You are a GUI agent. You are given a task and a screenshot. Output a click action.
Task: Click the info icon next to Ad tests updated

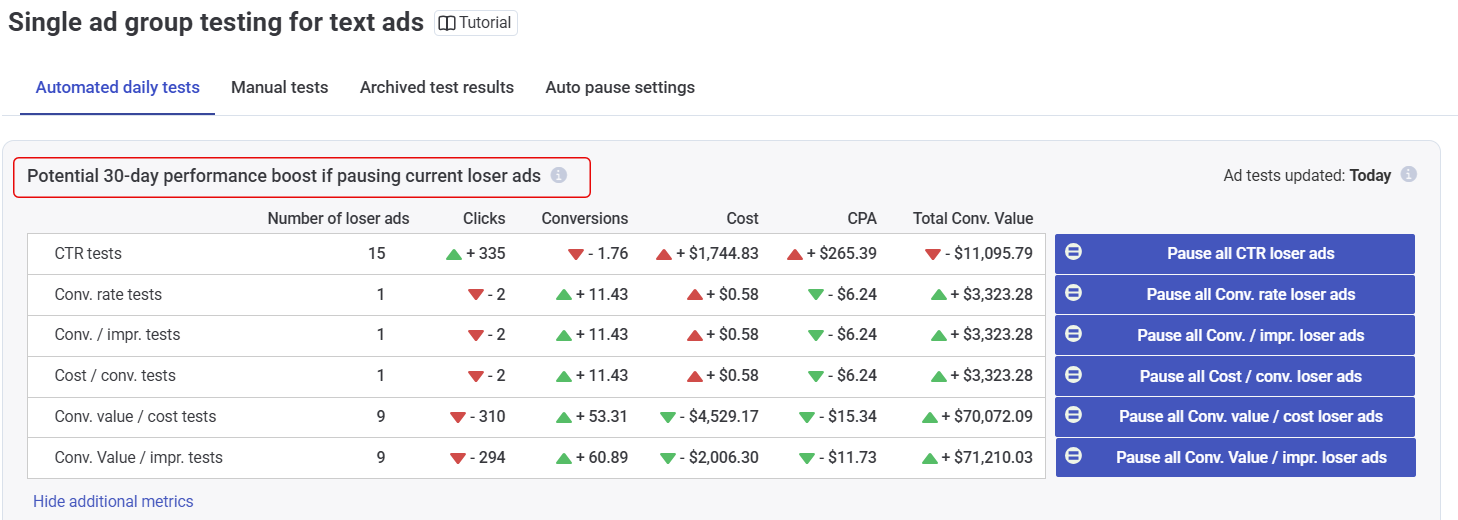[1408, 175]
